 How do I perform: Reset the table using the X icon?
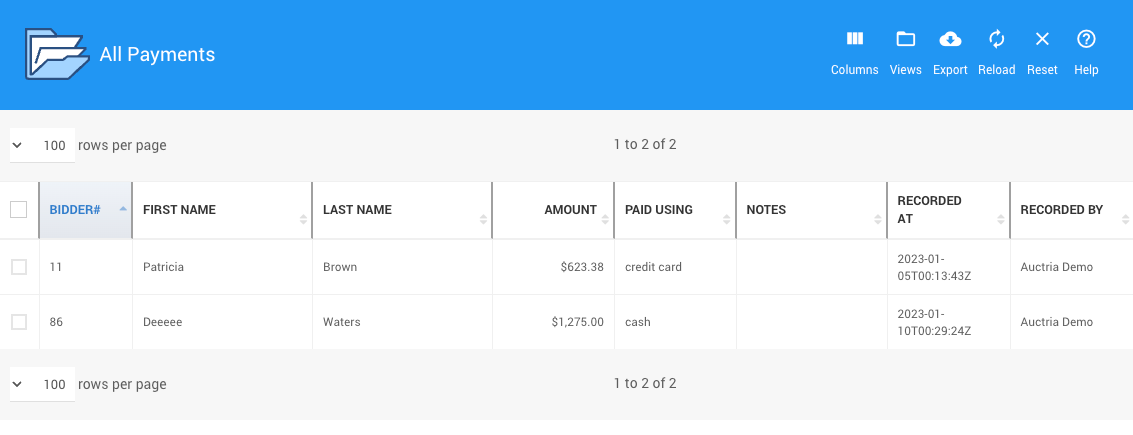[x=1042, y=40]
